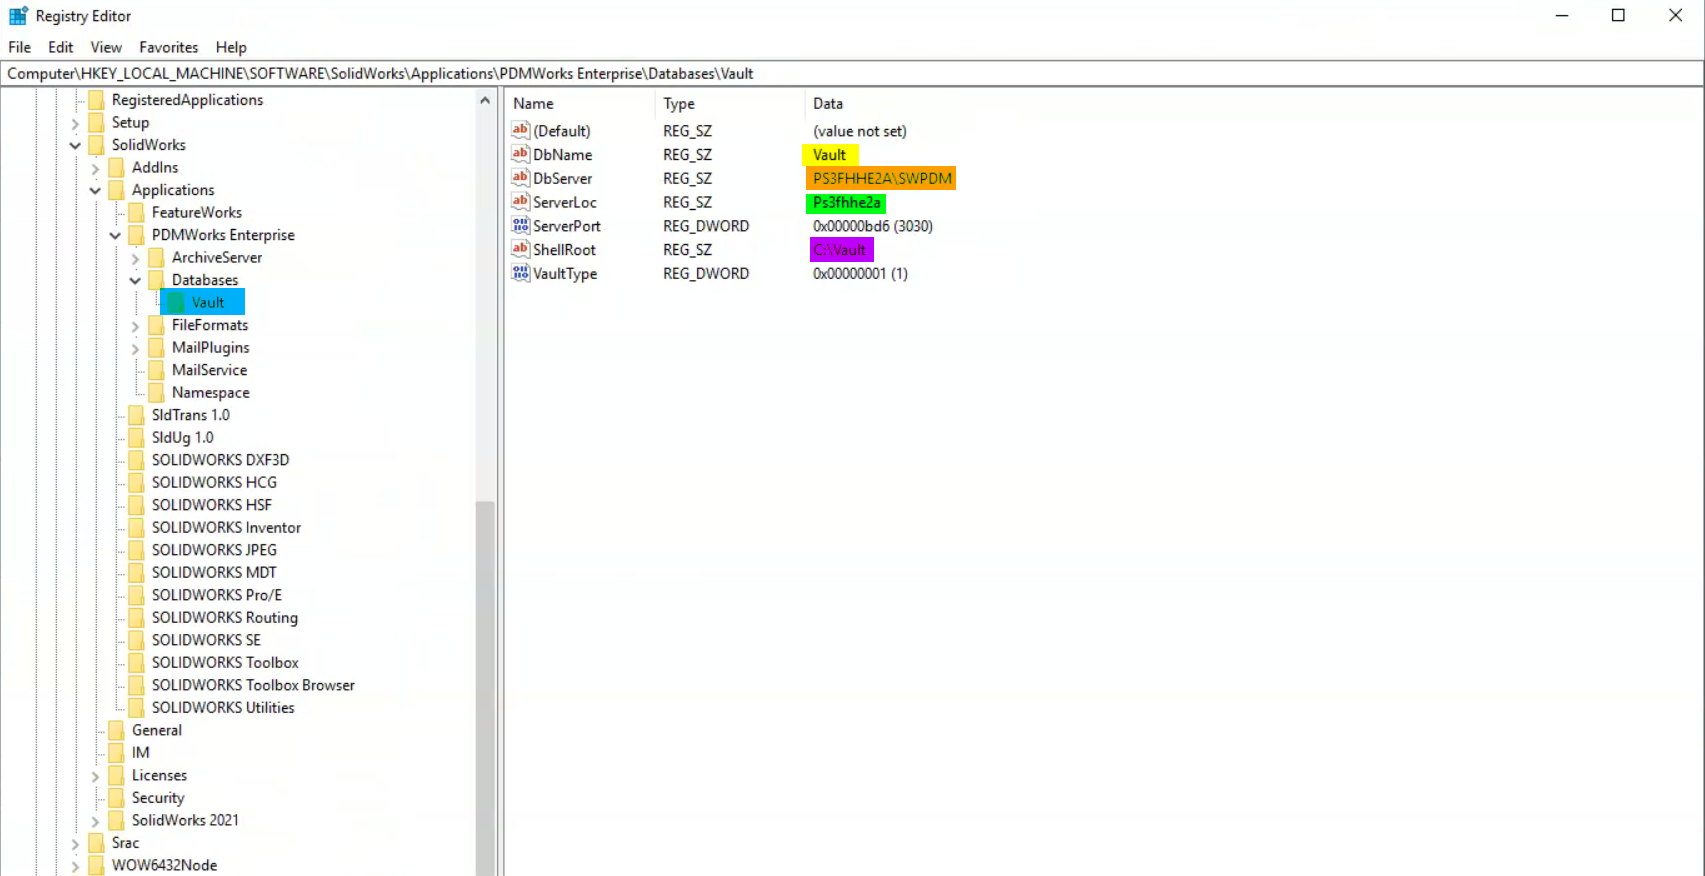The width and height of the screenshot is (1705, 876).
Task: Select the SOLIDWORKS Toolbox Browser key
Action: point(253,685)
